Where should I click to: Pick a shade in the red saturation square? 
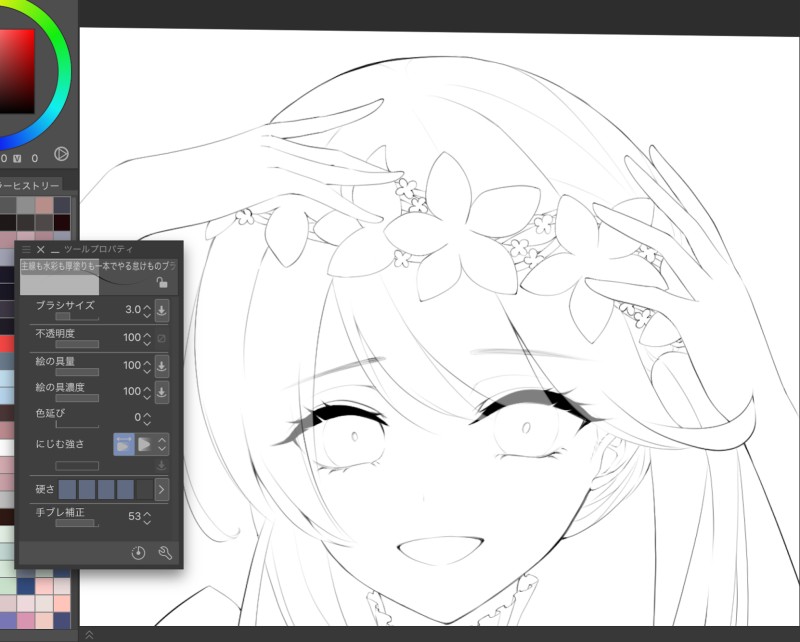[17, 70]
